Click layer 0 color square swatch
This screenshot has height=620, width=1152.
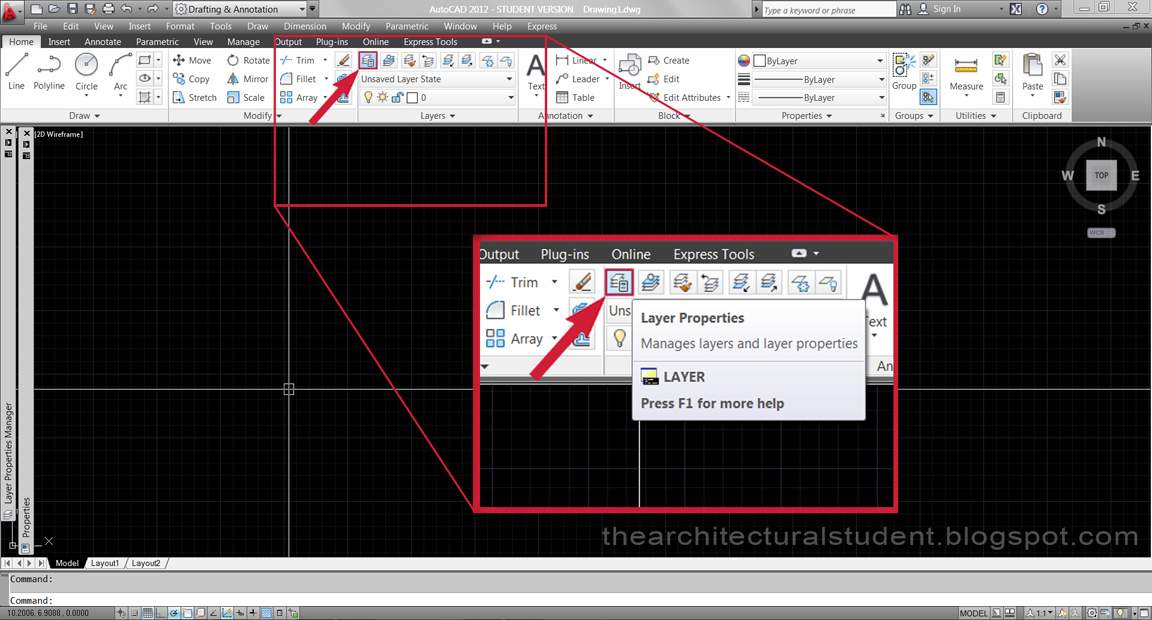click(412, 97)
